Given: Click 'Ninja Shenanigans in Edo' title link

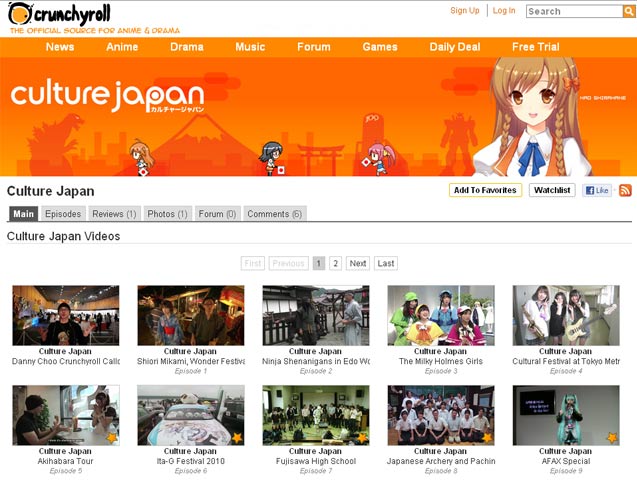Looking at the screenshot, I should pyautogui.click(x=316, y=361).
